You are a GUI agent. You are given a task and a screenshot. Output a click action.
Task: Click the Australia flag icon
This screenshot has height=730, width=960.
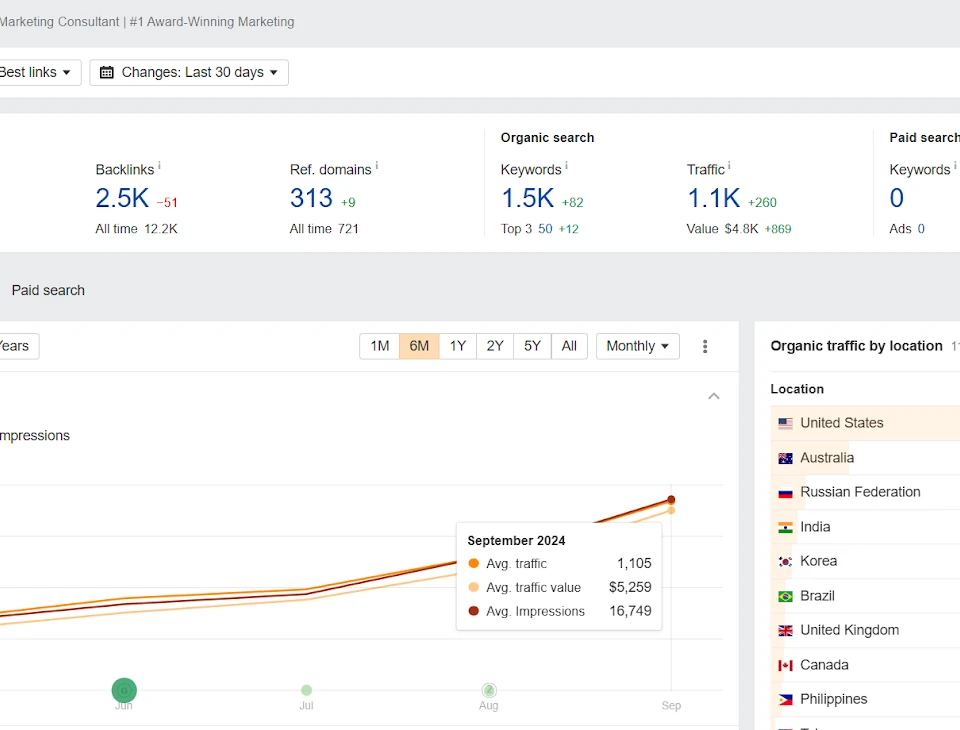(786, 458)
